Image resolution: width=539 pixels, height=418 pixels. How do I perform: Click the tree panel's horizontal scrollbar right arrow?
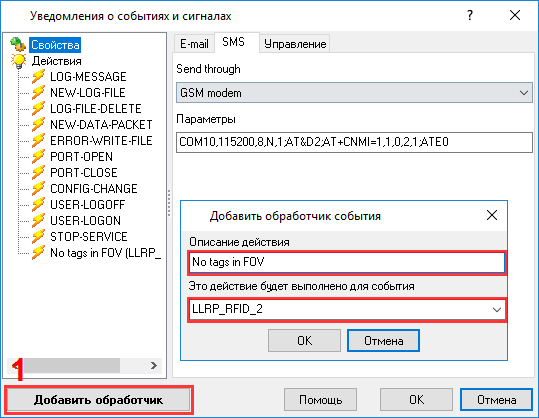[x=154, y=365]
